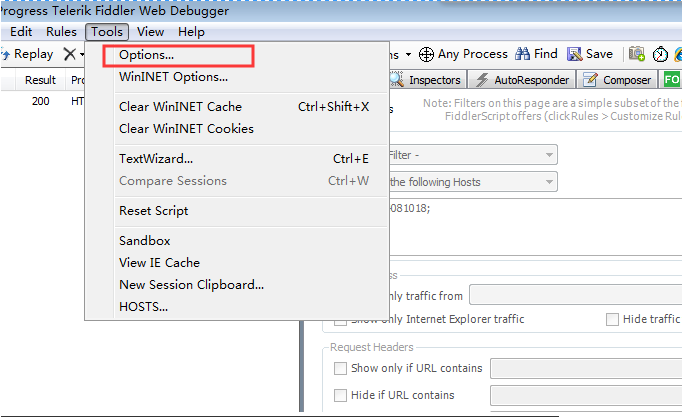
Task: Click the camera screenshot icon
Action: tap(637, 54)
